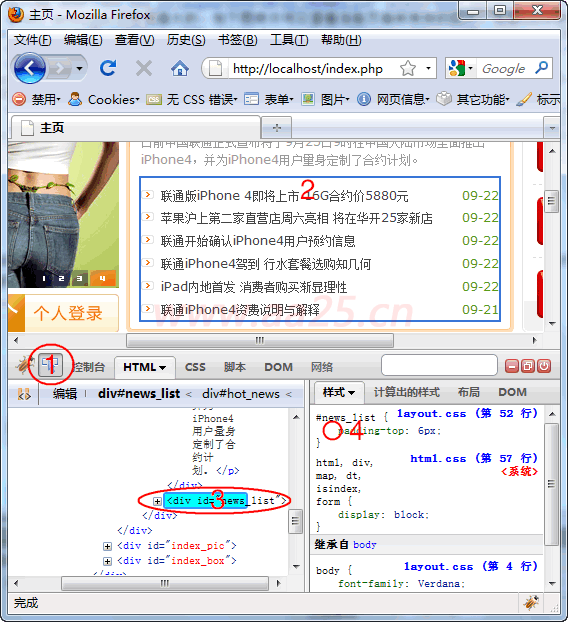Open Firebug in a new window button
The height and width of the screenshot is (622, 568).
coord(528,366)
